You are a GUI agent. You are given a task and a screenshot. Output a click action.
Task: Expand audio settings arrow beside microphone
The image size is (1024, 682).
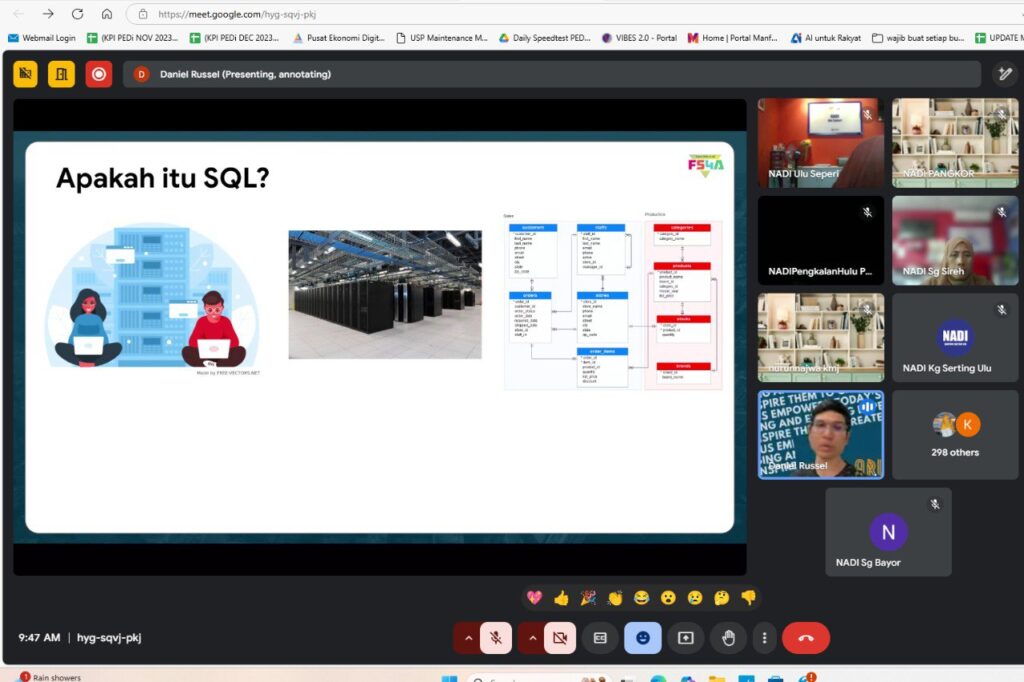coord(467,637)
